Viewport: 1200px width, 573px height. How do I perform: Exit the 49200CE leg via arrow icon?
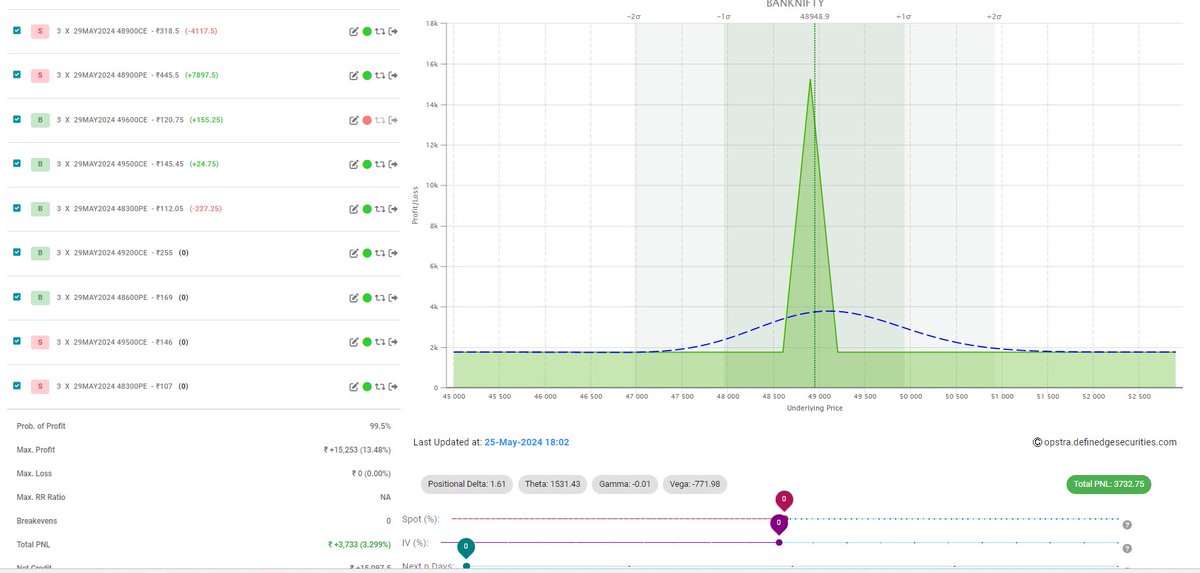coord(393,254)
